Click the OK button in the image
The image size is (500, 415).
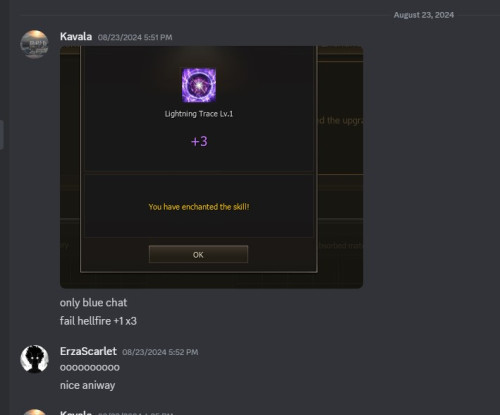click(198, 254)
